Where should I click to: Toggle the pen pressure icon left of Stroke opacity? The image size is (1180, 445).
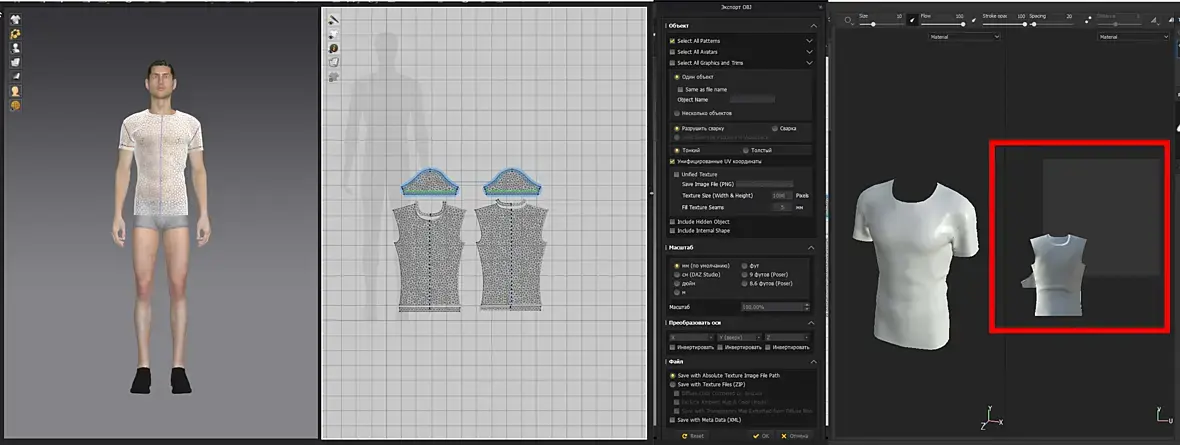coord(974,22)
